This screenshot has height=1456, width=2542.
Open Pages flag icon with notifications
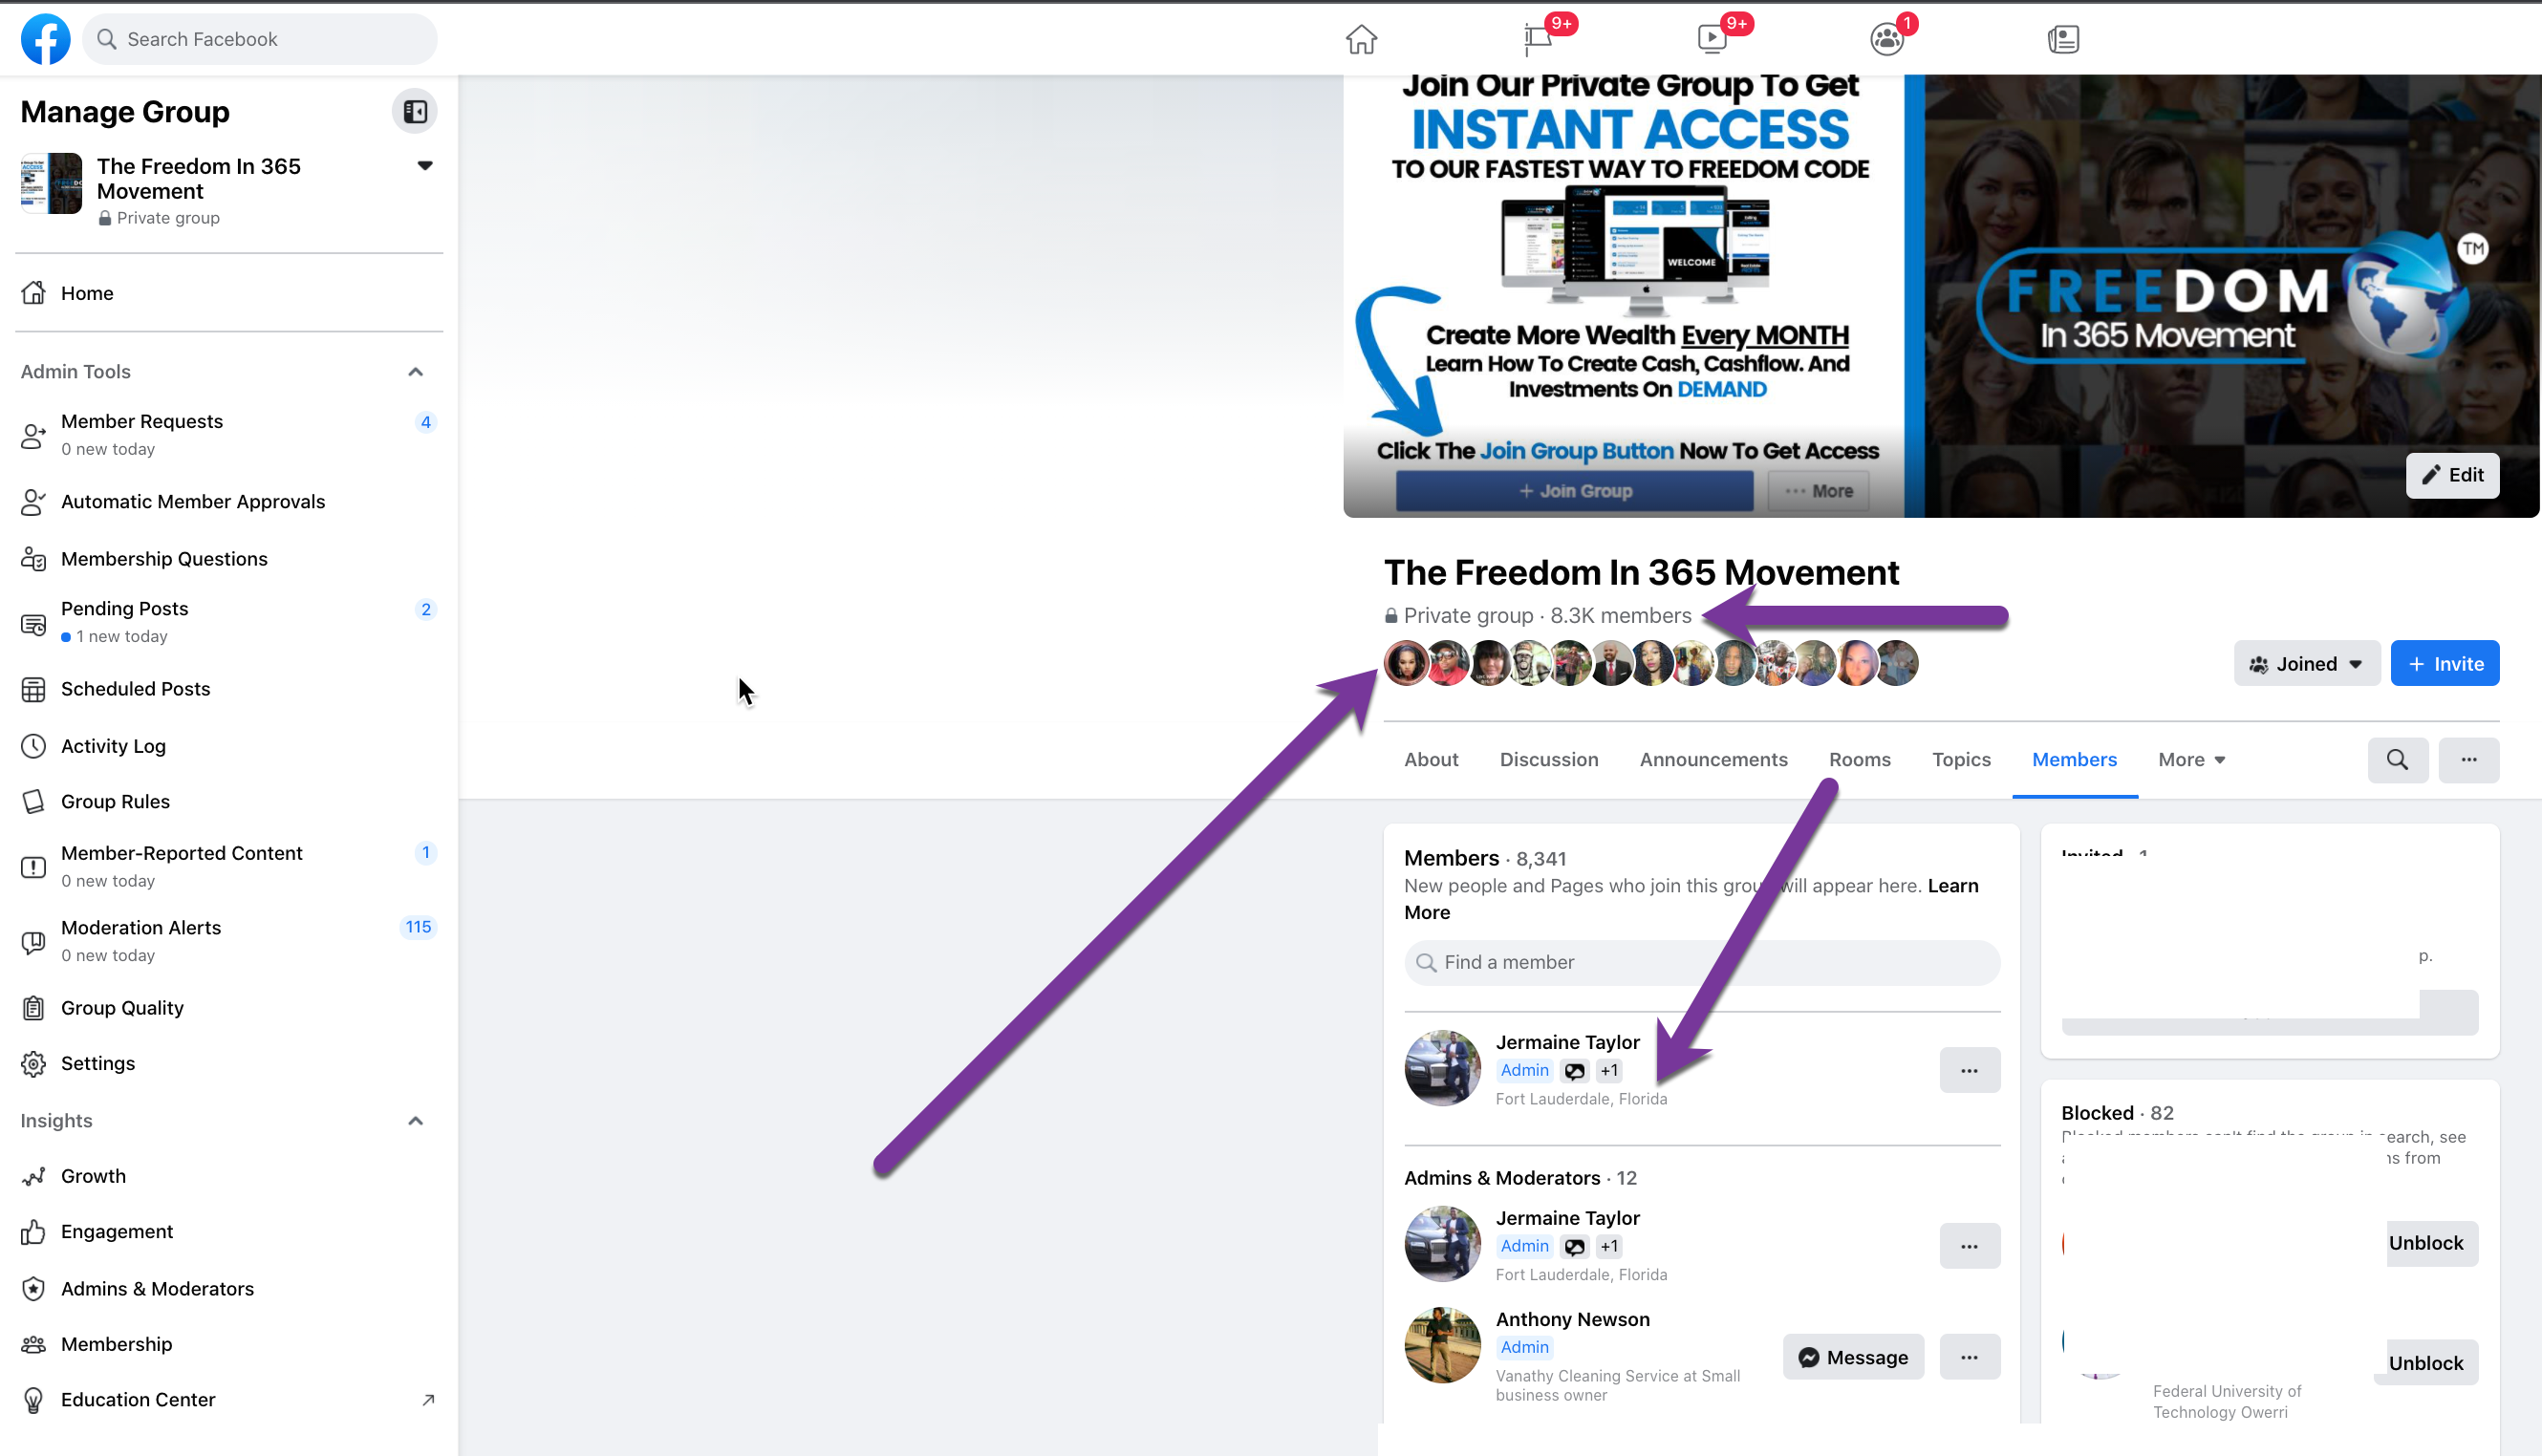click(x=1538, y=39)
